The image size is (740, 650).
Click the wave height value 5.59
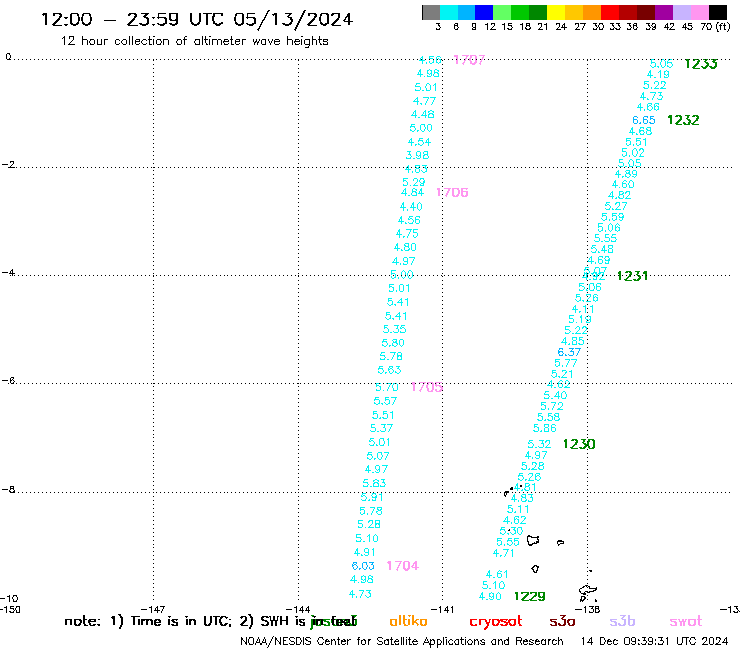(x=613, y=217)
